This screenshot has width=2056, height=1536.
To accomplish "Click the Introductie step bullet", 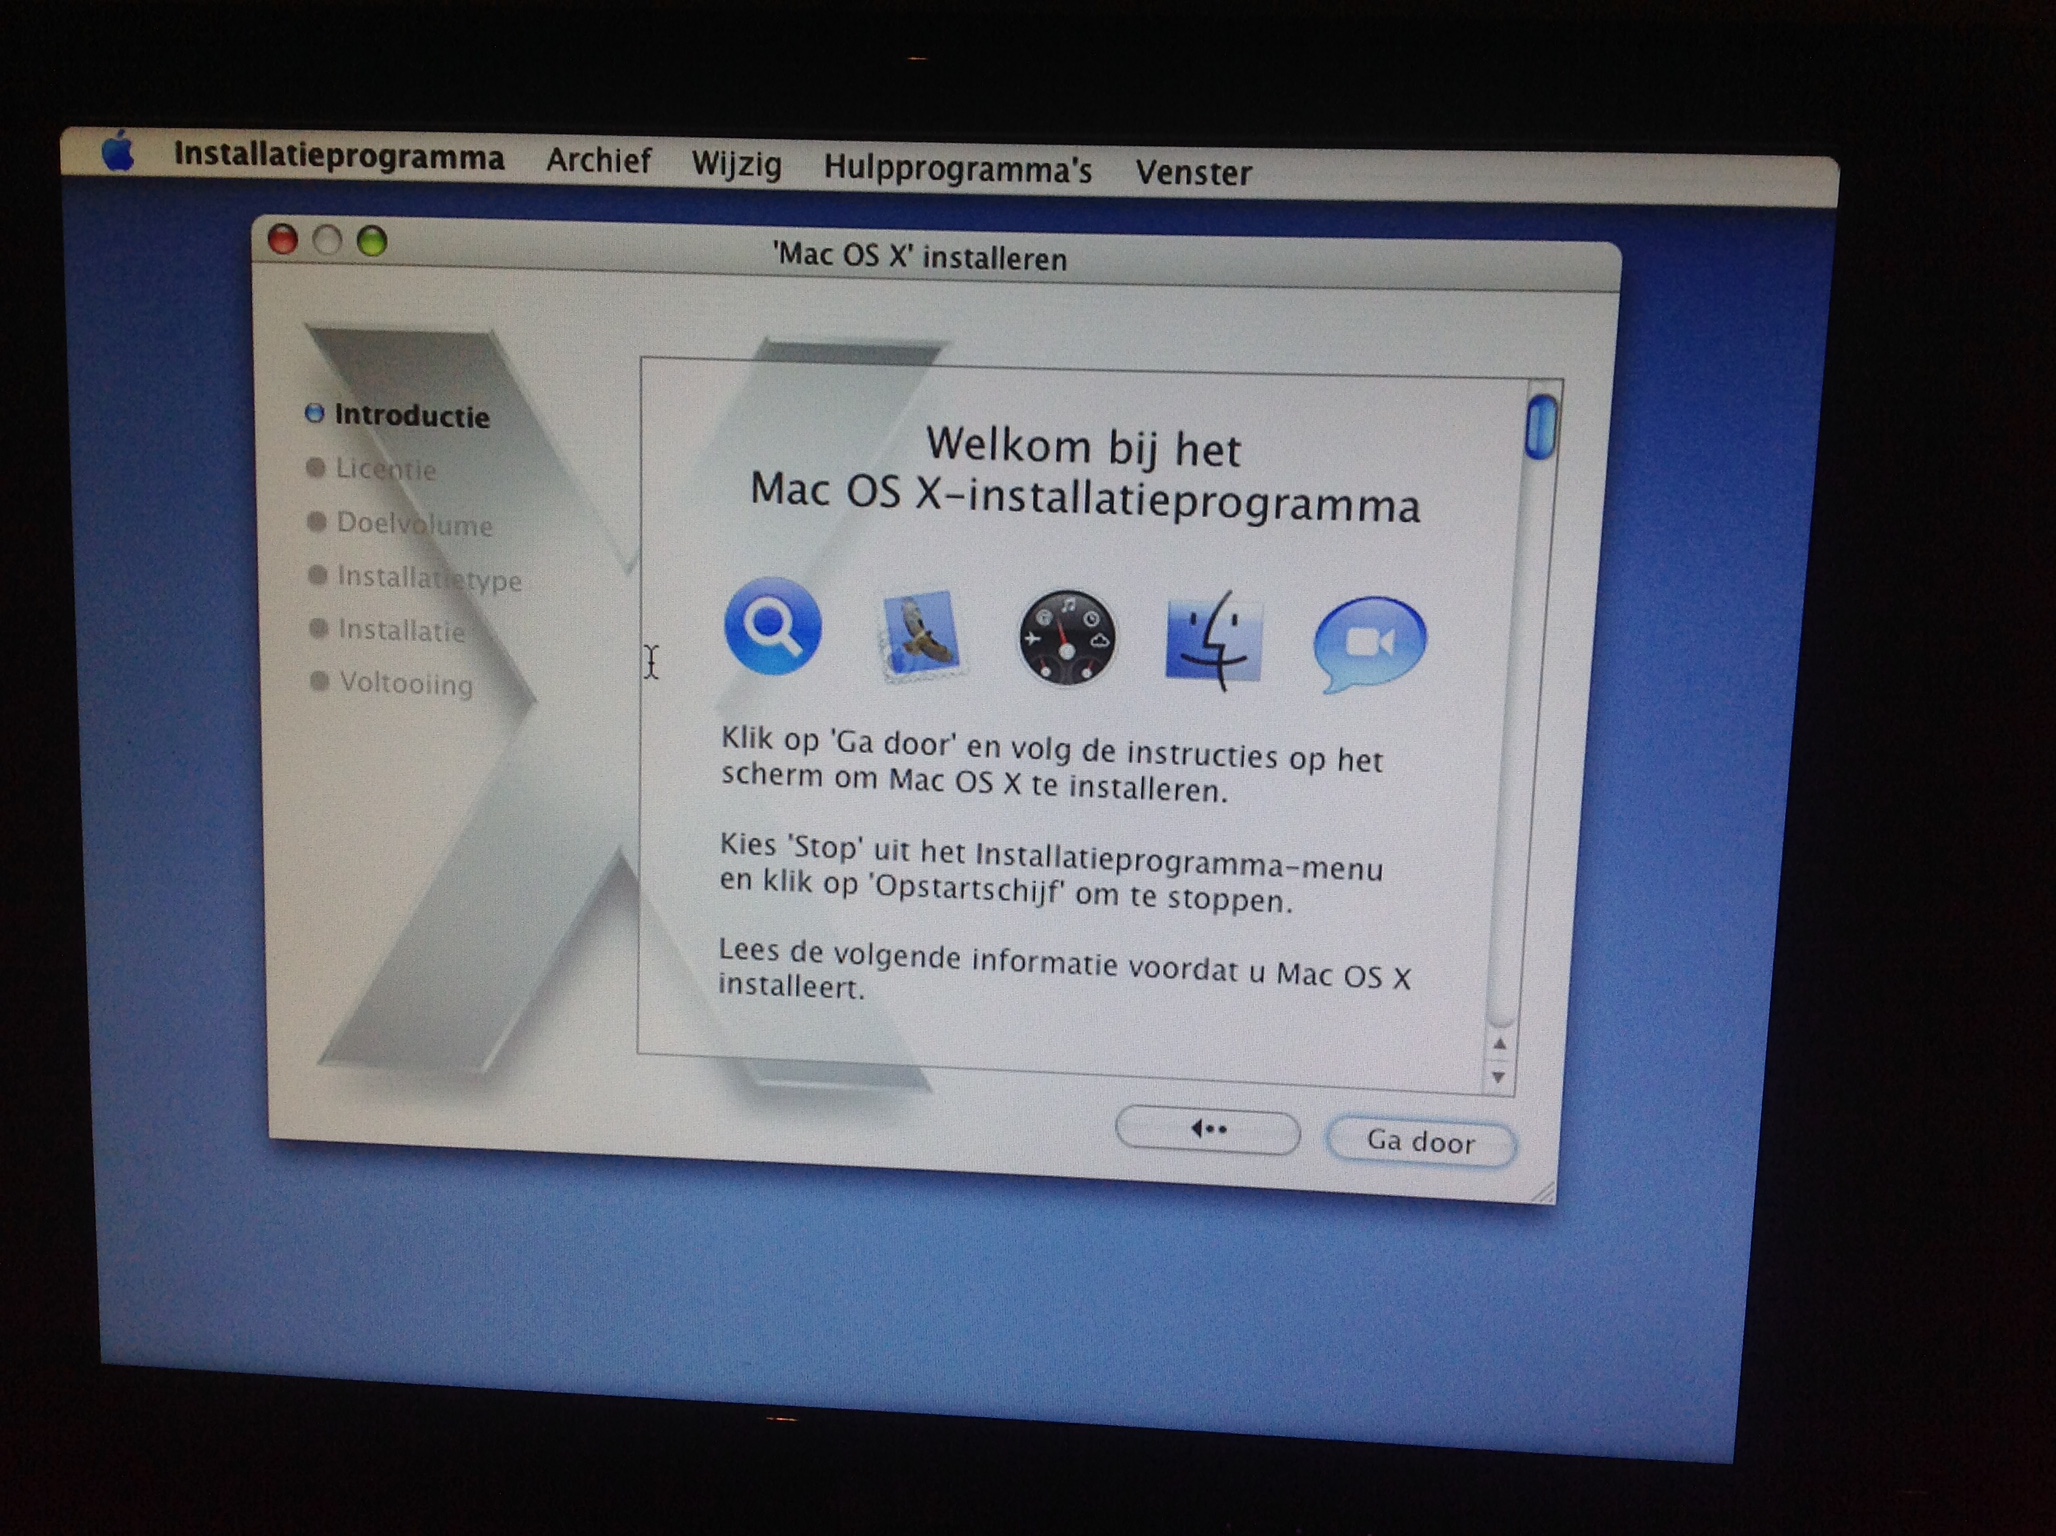I will 315,413.
